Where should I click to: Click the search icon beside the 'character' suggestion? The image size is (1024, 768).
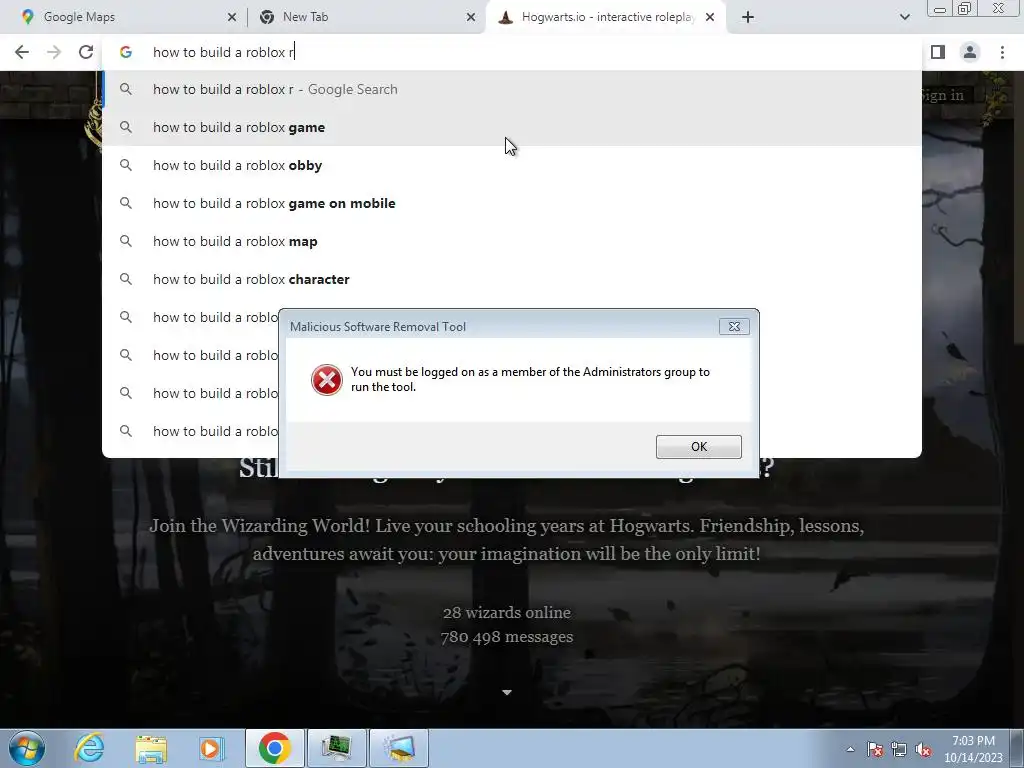126,279
